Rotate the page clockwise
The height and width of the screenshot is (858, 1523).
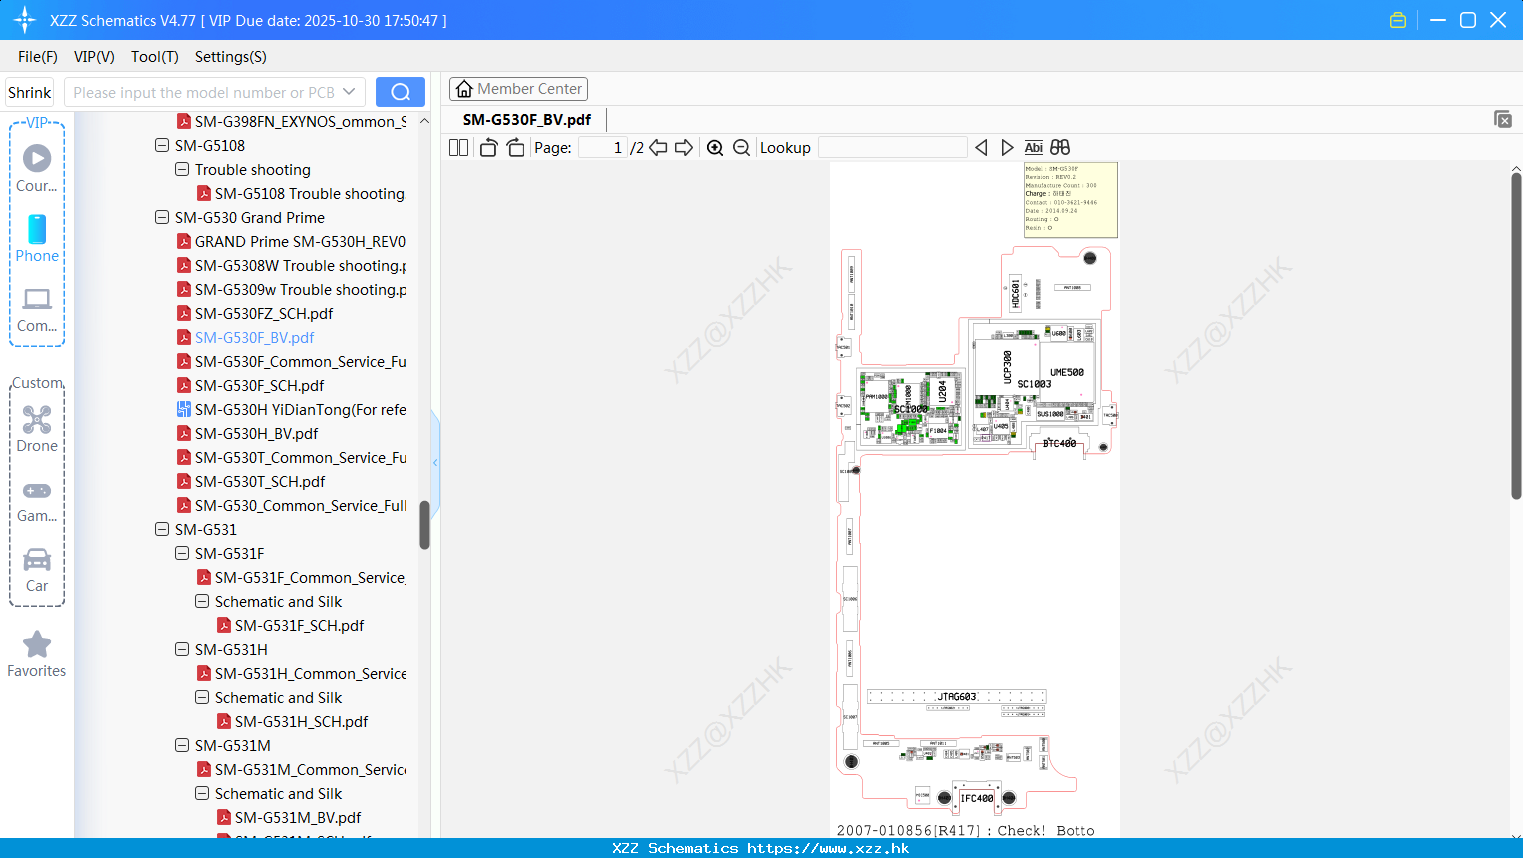(x=515, y=147)
